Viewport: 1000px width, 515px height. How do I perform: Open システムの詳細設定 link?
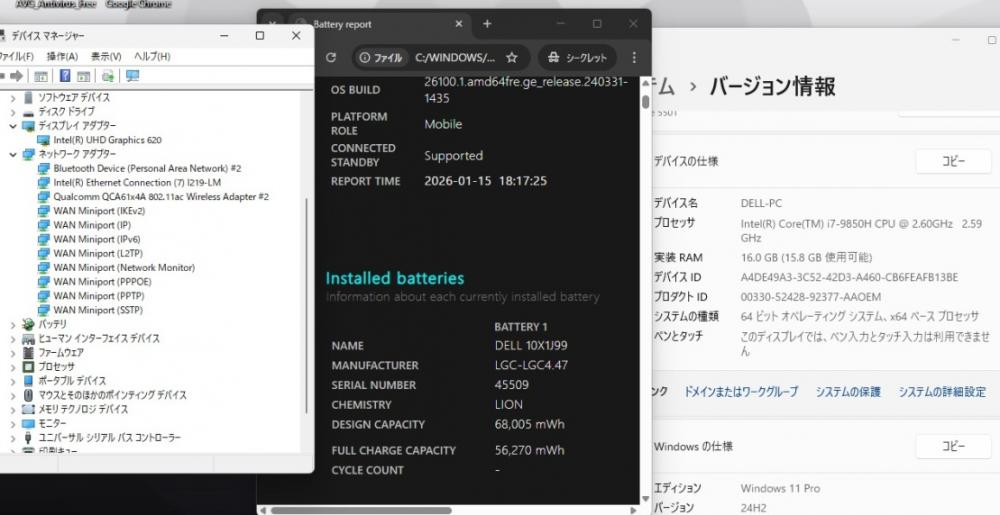point(942,392)
